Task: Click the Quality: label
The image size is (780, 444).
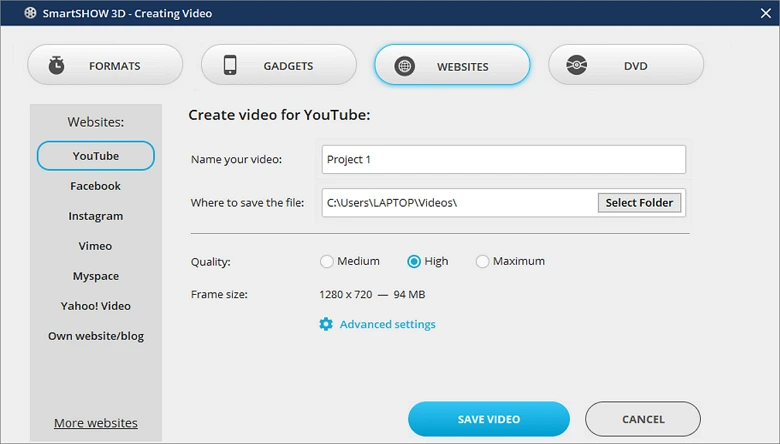Action: coord(210,262)
